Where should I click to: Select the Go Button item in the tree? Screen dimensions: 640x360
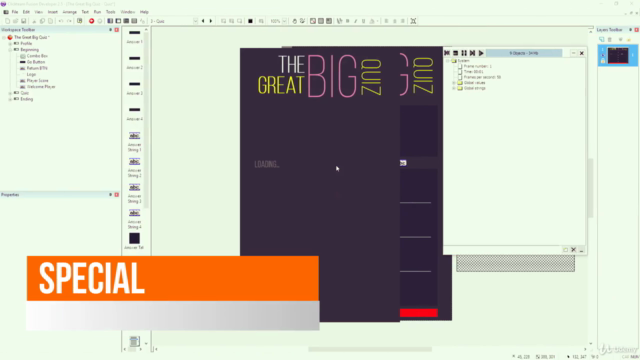[x=36, y=62]
